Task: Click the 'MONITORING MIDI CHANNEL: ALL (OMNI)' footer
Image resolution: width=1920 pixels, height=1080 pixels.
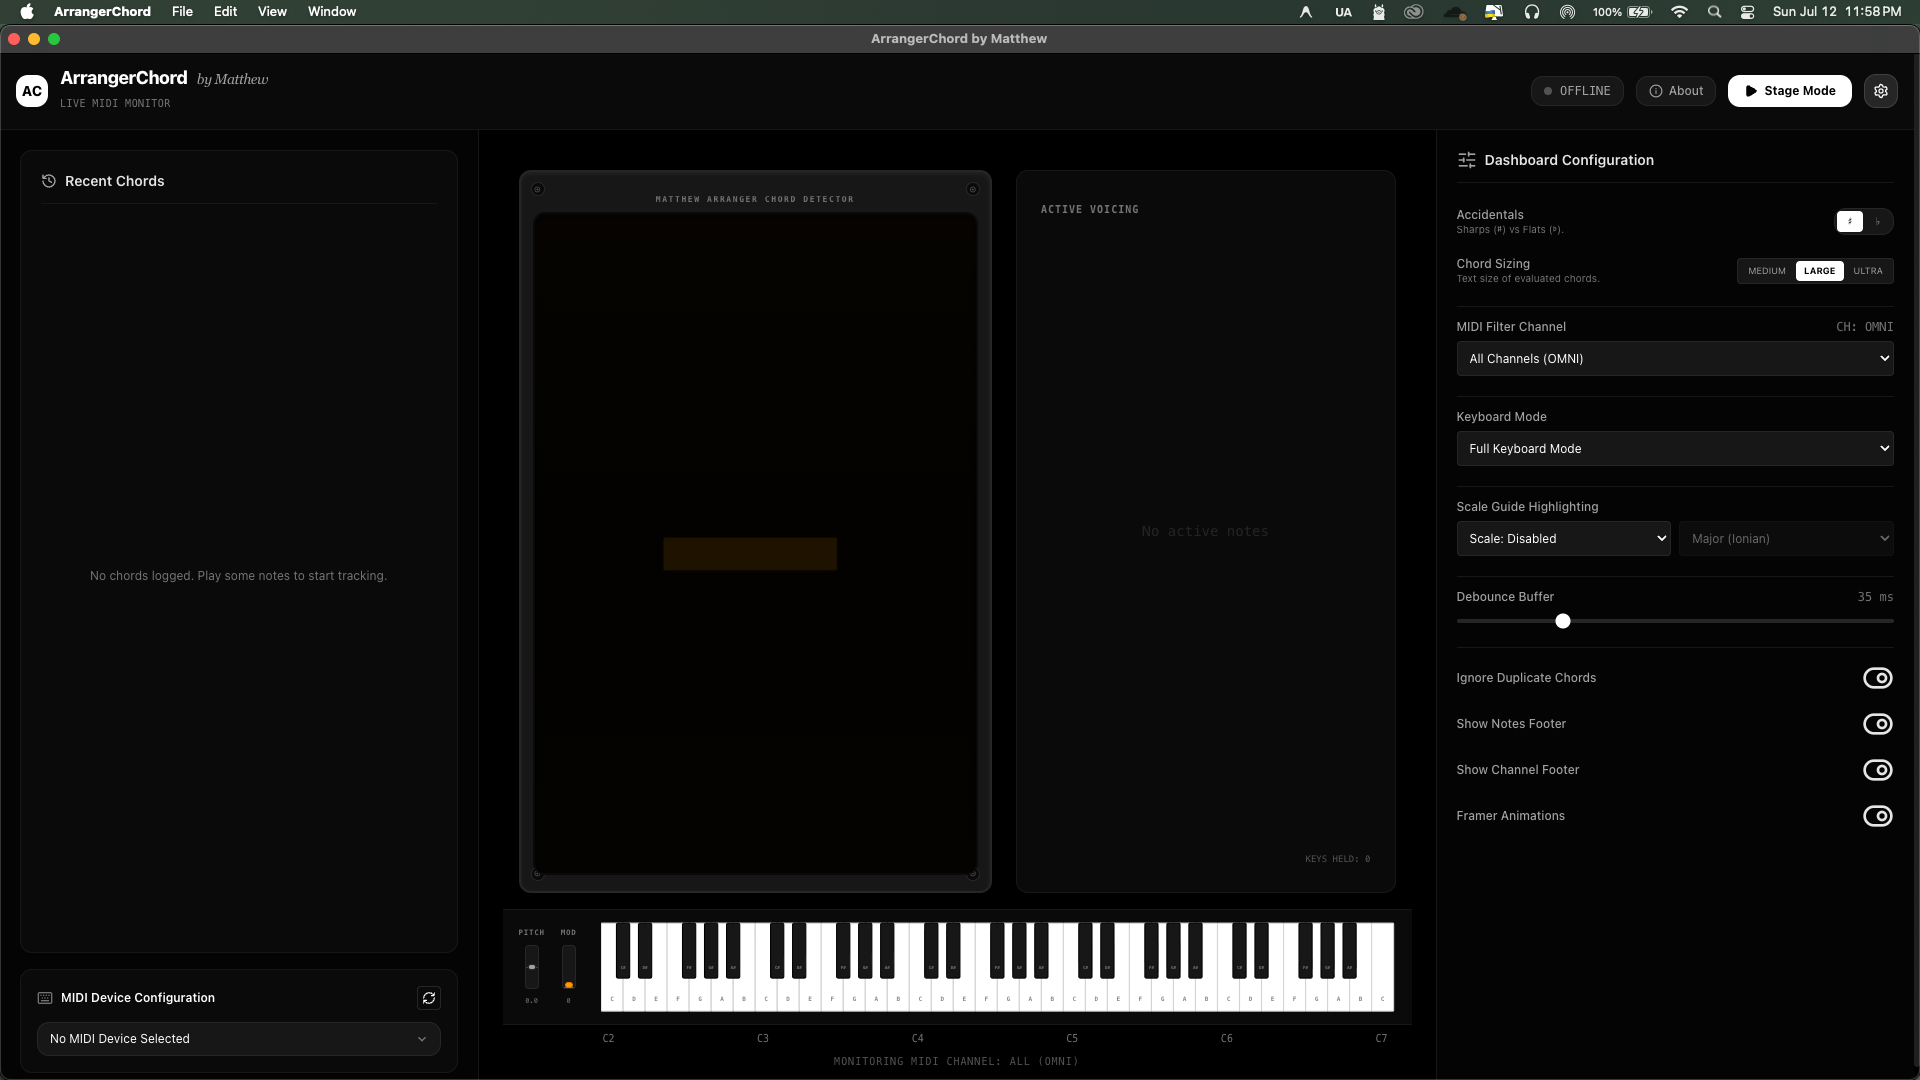Action: [x=956, y=1061]
